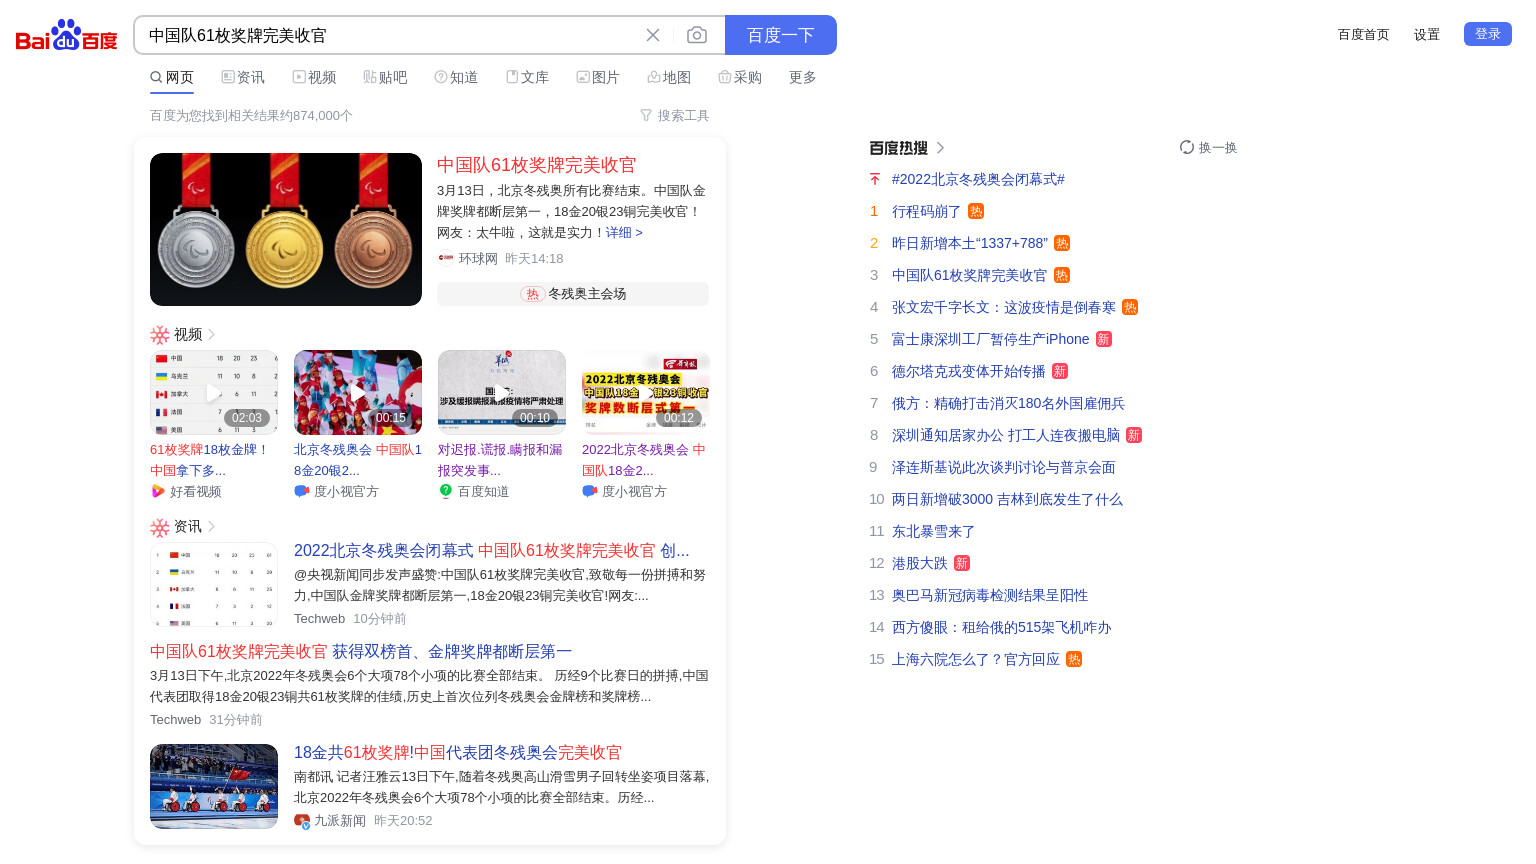The image size is (1536, 864).
Task: Open the 百度首页 link
Action: 1364,34
